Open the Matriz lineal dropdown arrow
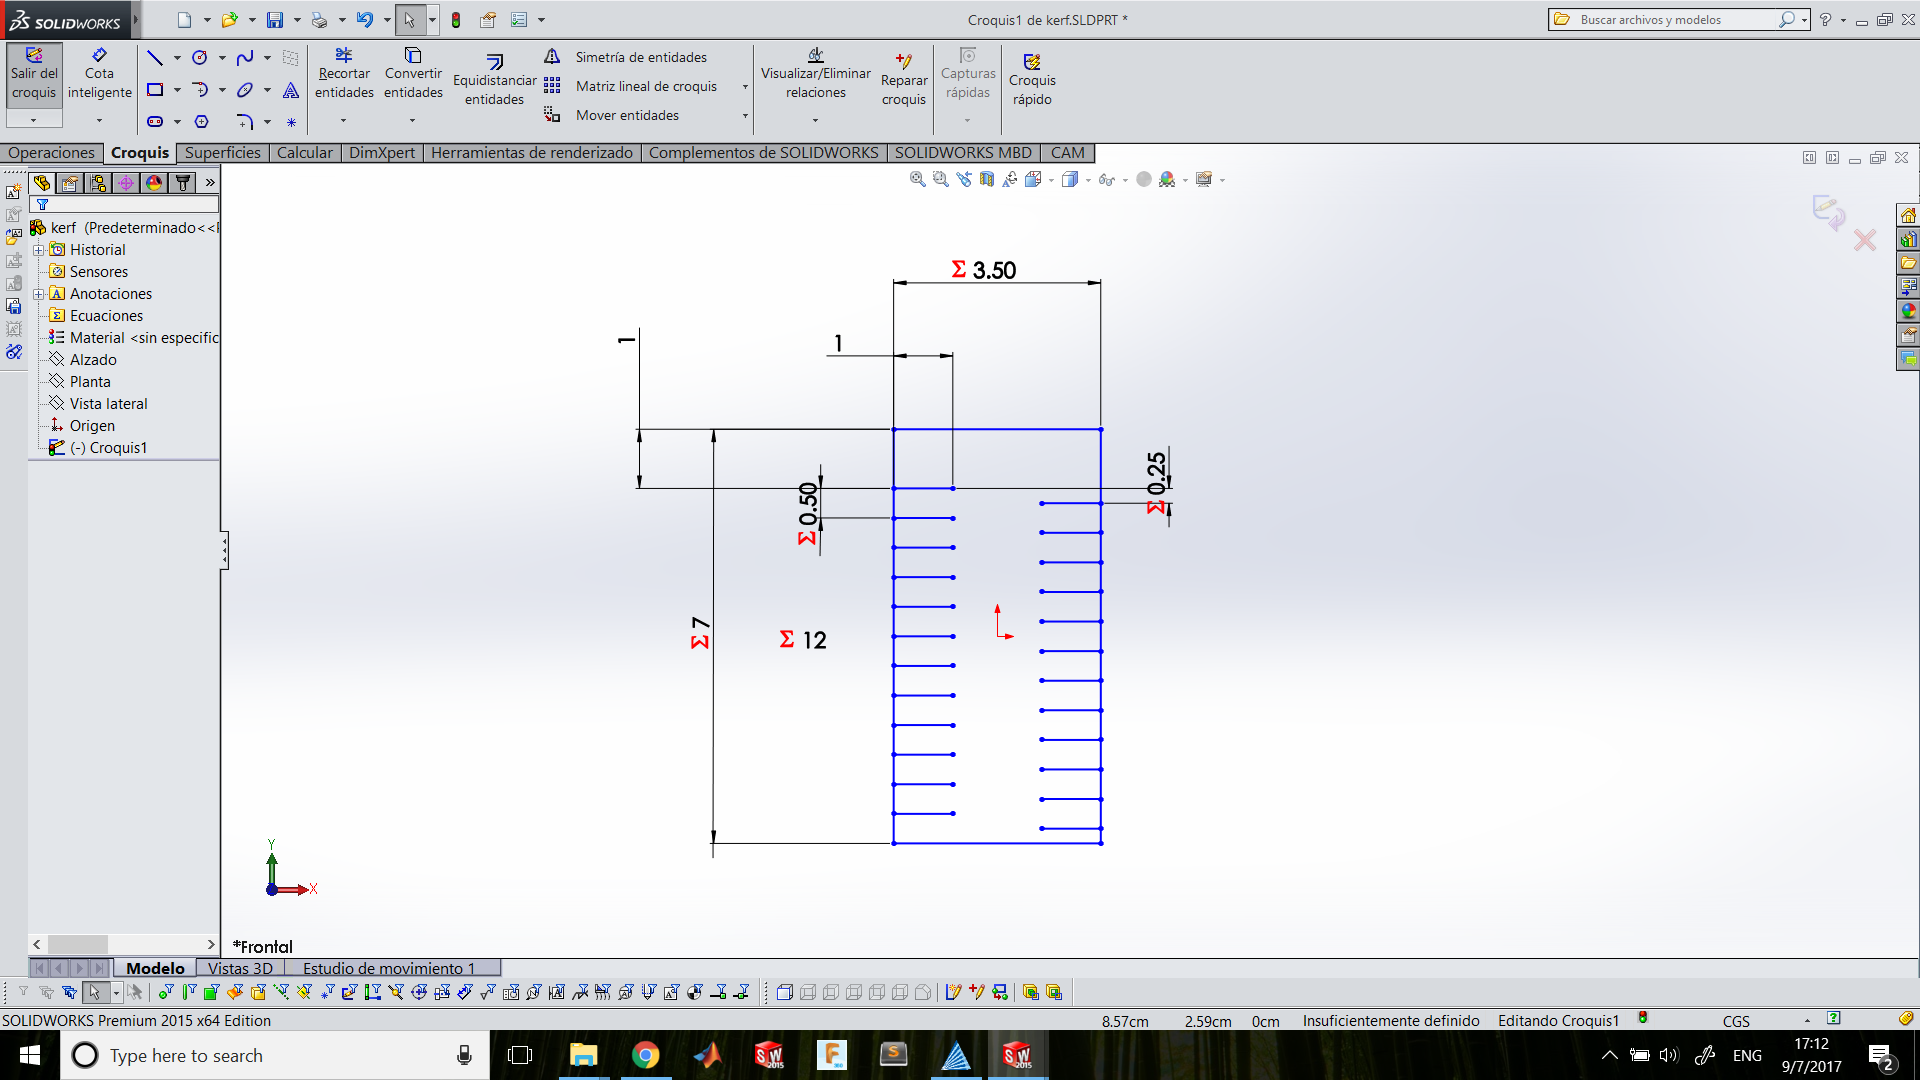Image resolution: width=1920 pixels, height=1080 pixels. [x=745, y=87]
